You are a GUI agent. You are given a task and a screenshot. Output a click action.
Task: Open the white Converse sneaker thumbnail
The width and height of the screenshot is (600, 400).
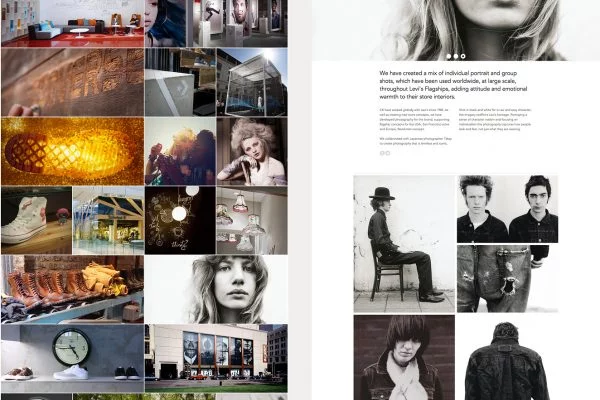pyautogui.click(x=36, y=218)
